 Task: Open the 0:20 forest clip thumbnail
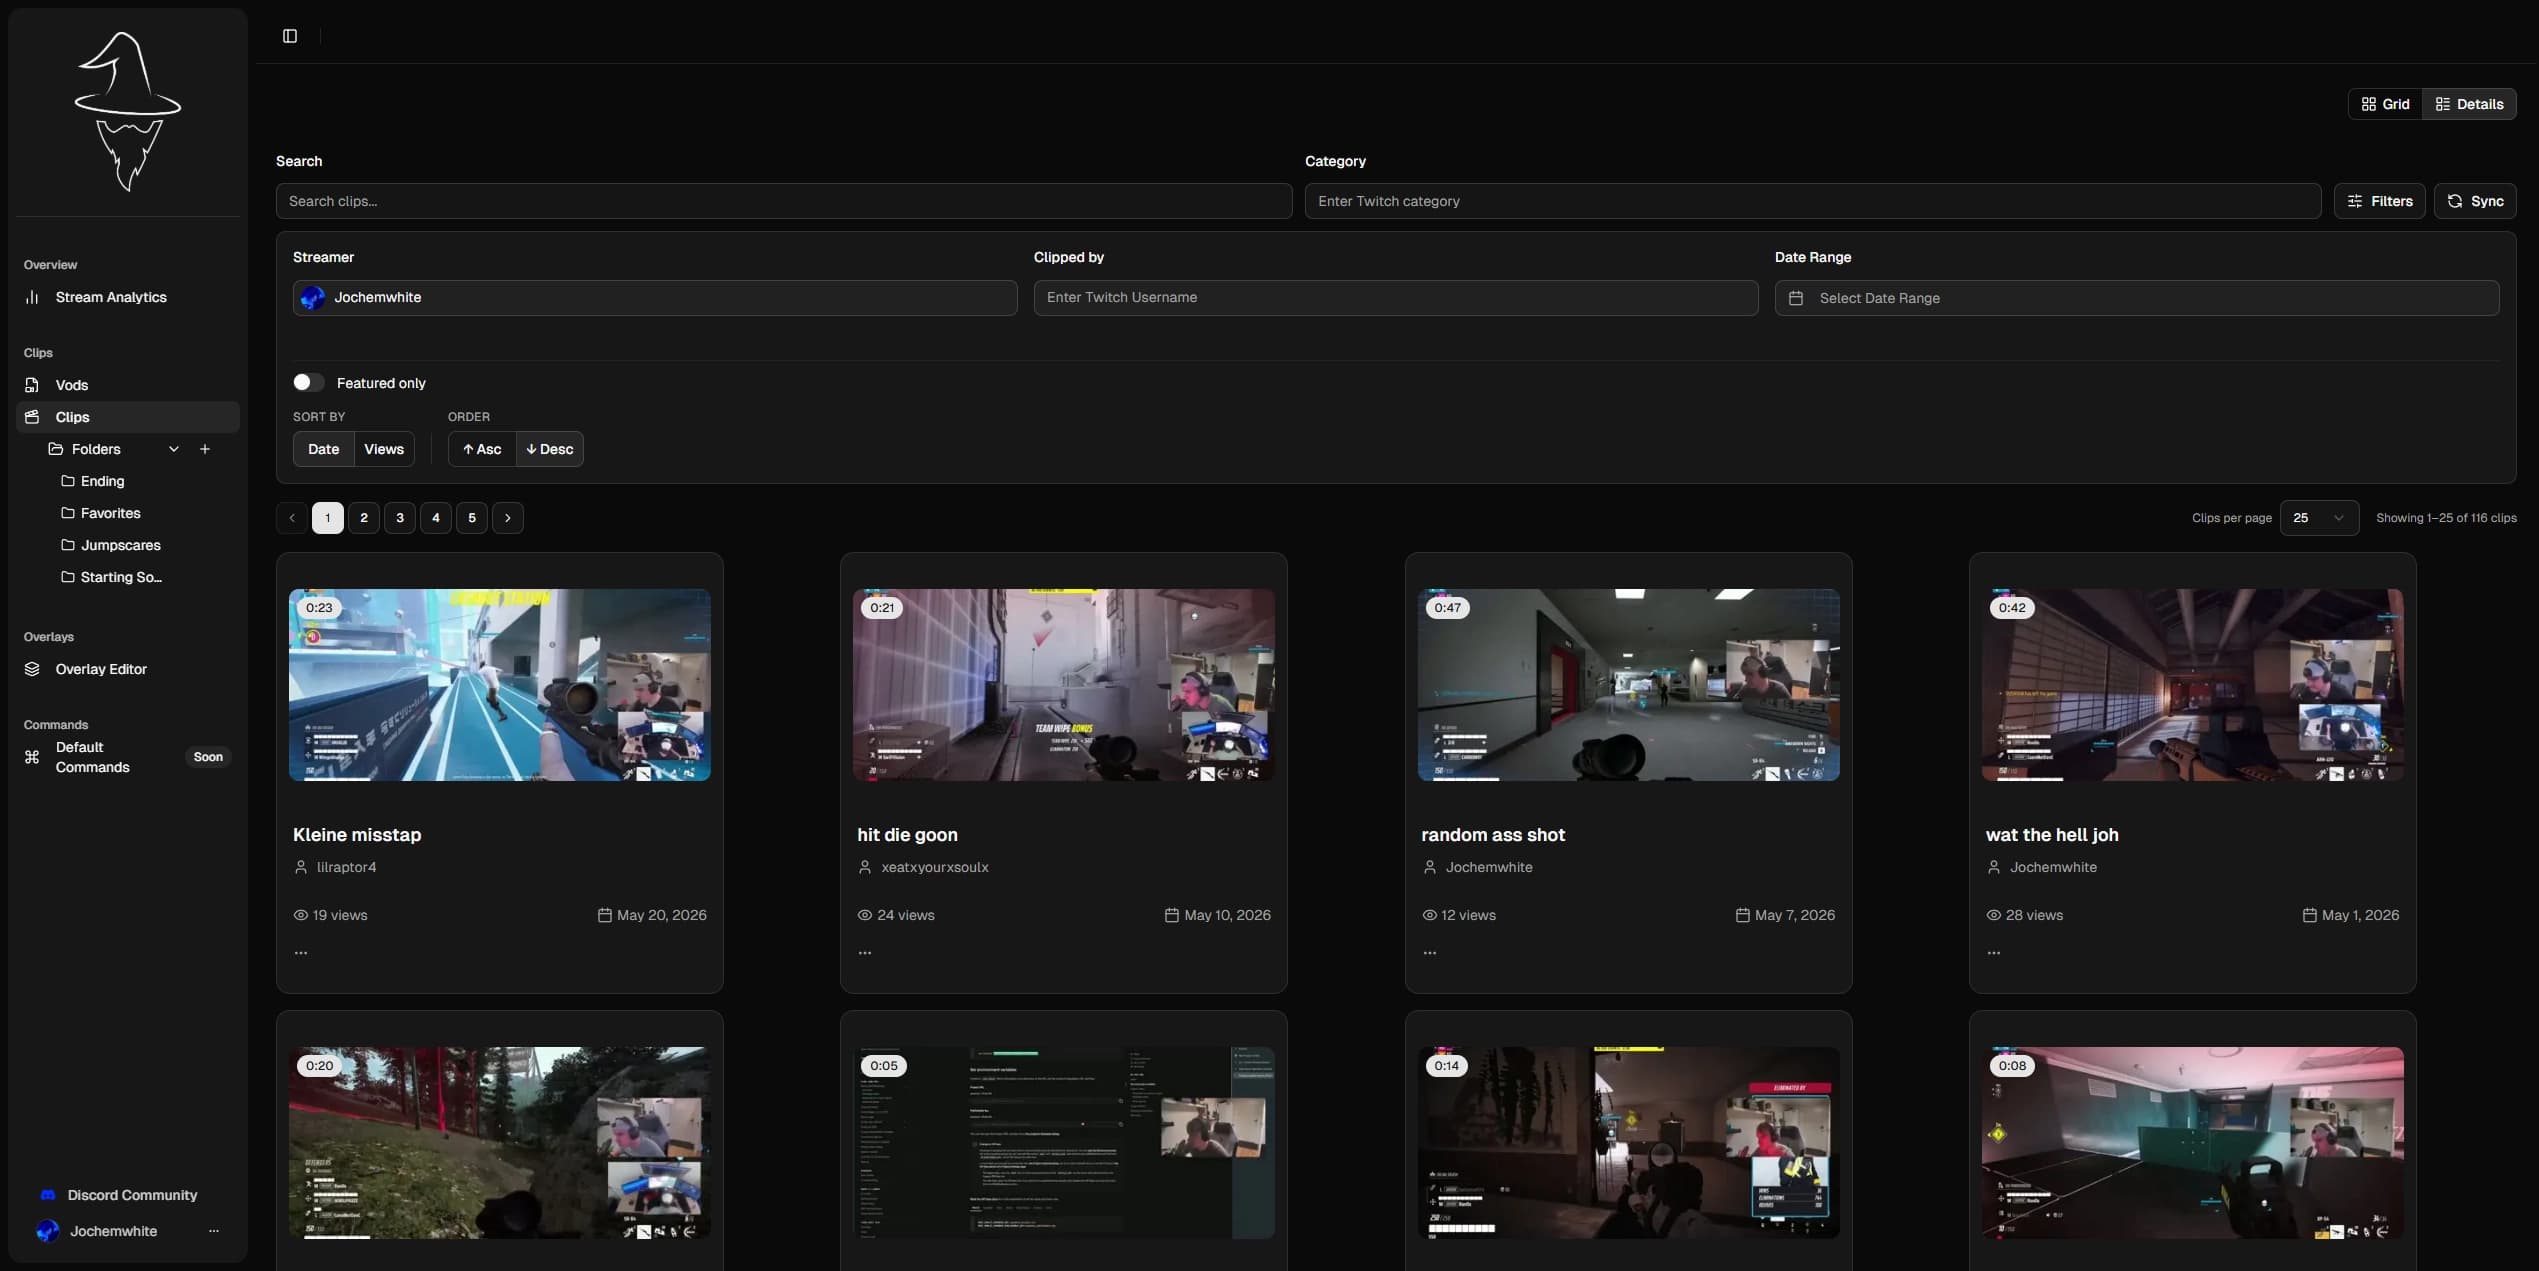[x=500, y=1143]
